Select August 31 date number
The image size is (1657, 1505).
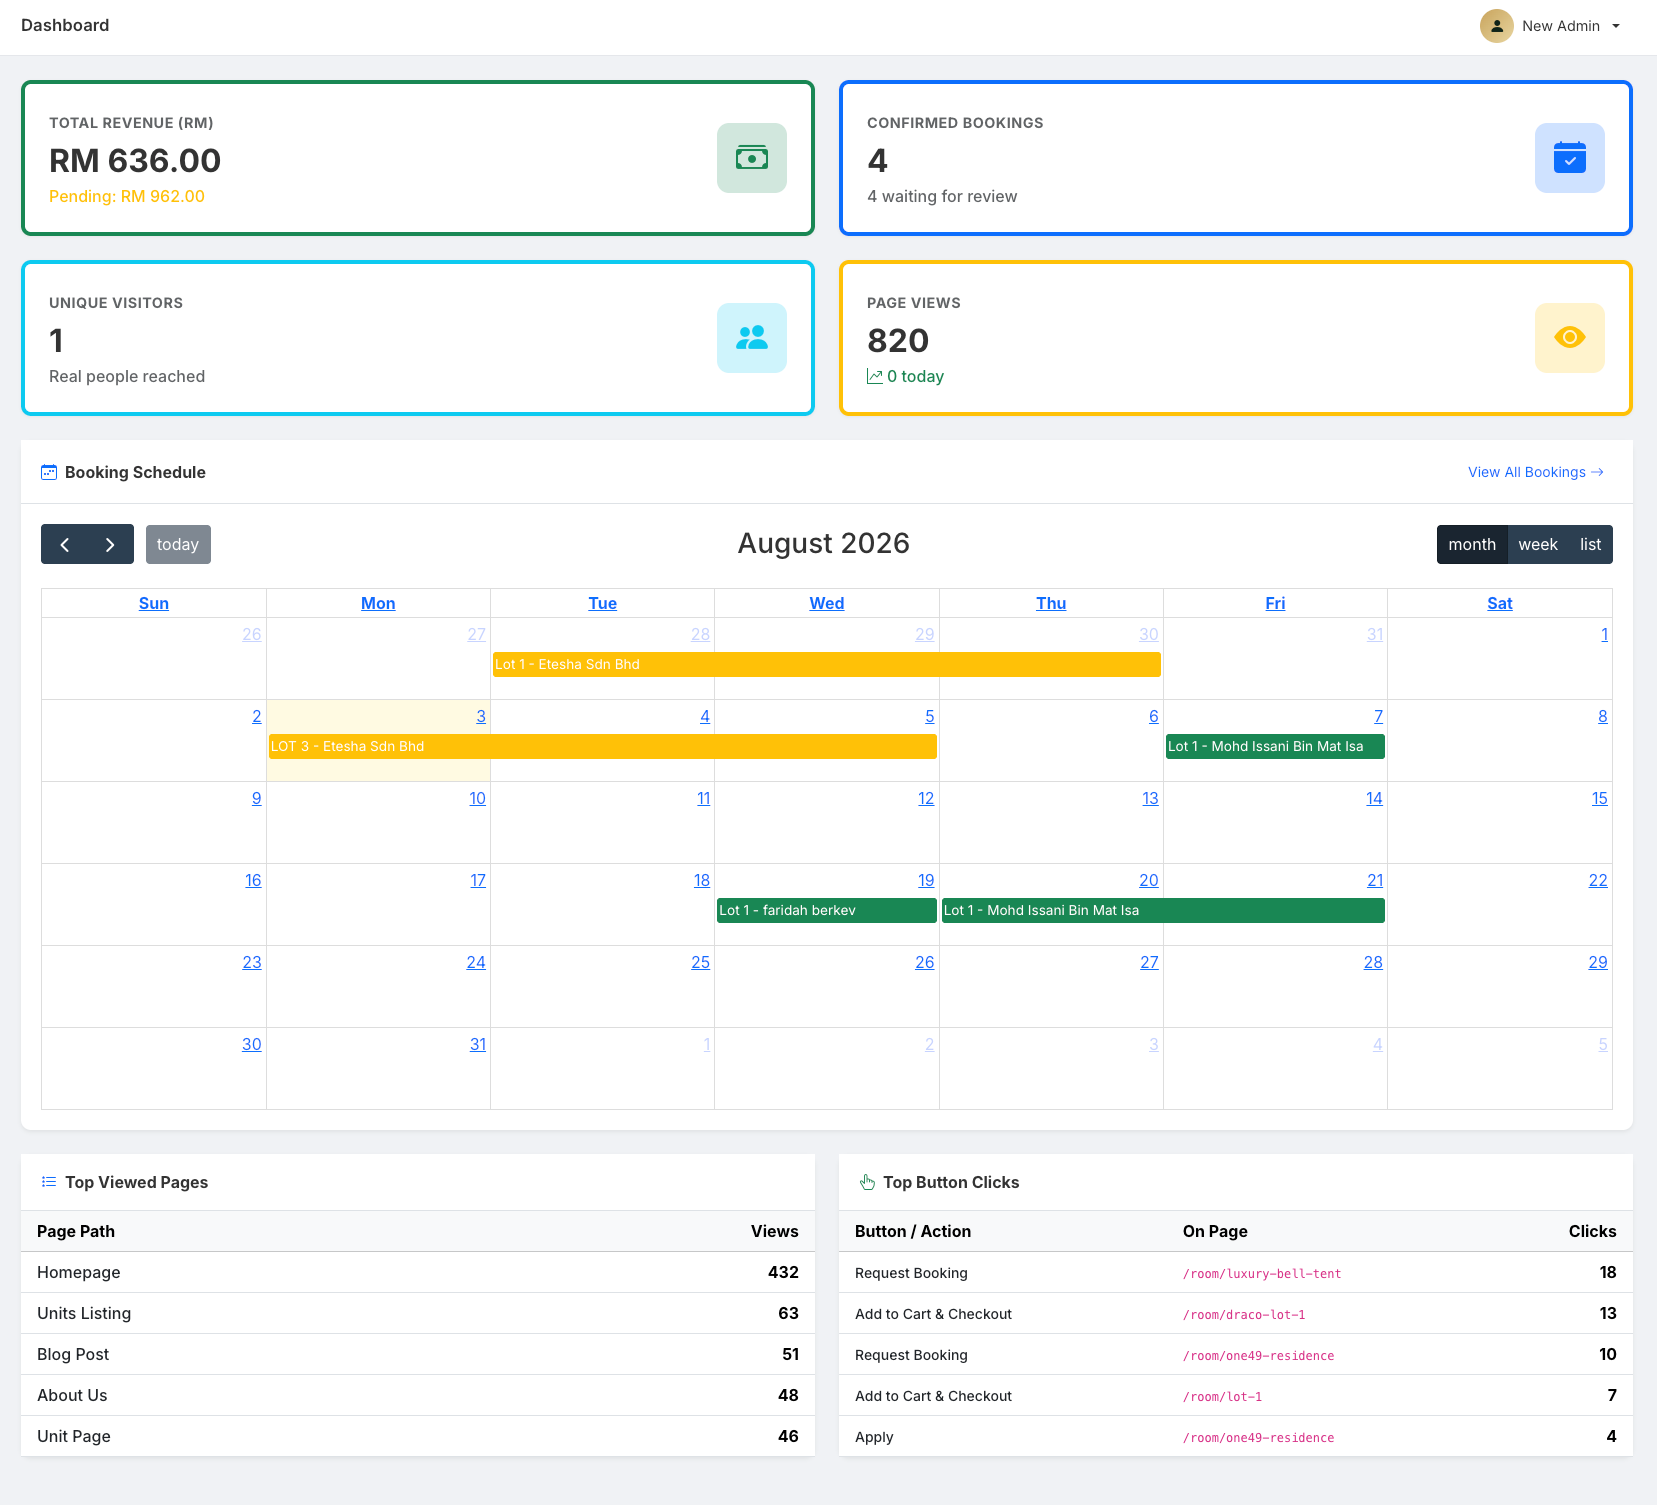(478, 1044)
